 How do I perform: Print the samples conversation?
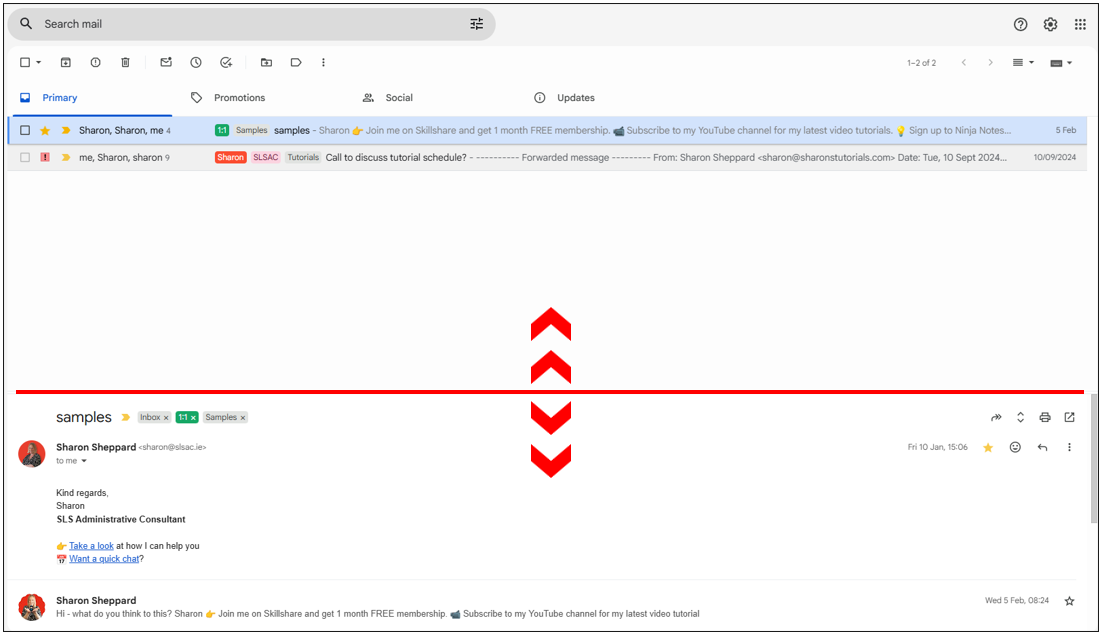click(1045, 417)
